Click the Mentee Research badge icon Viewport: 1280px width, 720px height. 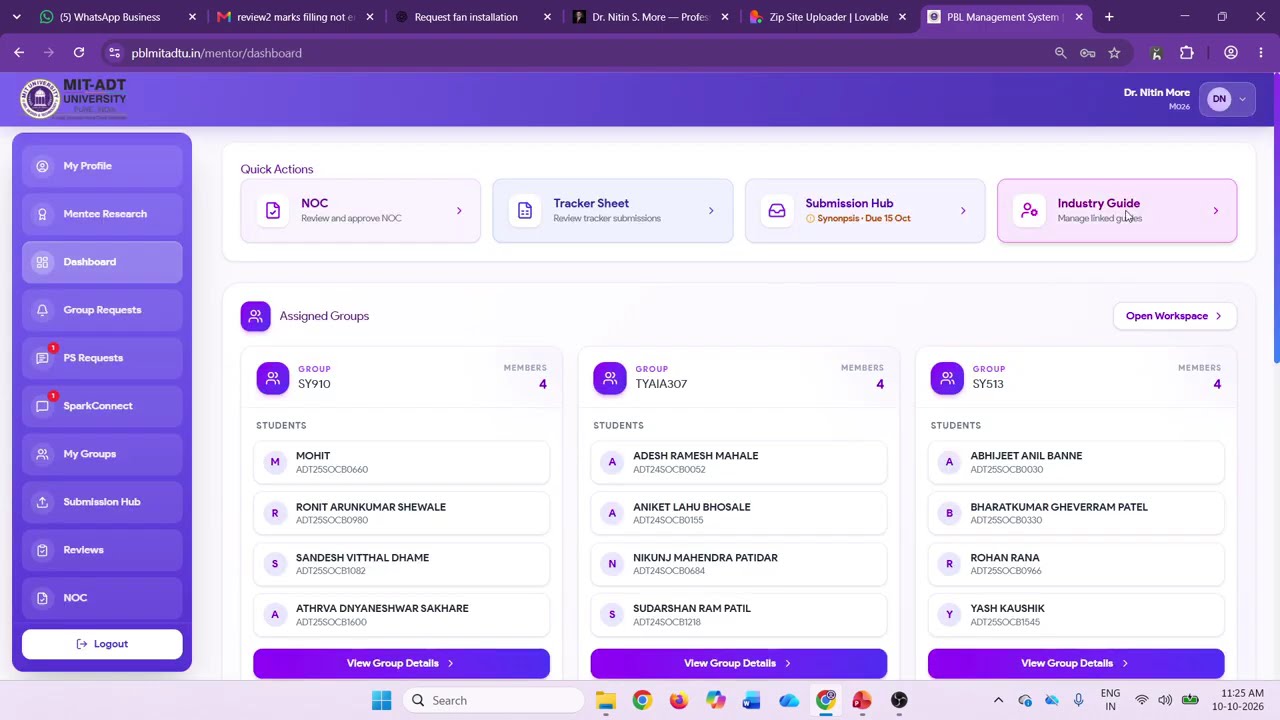[x=42, y=214]
